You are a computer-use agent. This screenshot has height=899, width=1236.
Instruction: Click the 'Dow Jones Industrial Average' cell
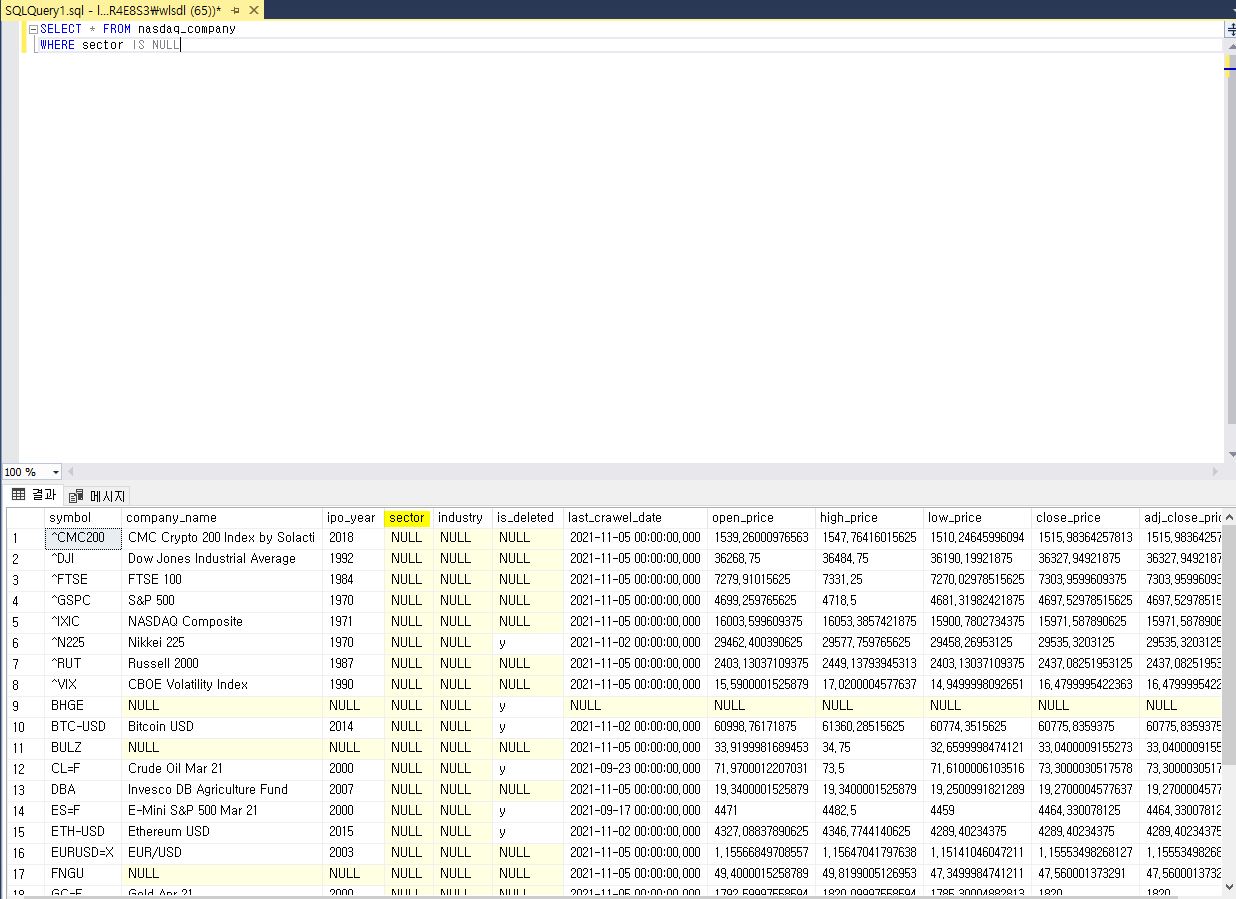tap(222, 559)
